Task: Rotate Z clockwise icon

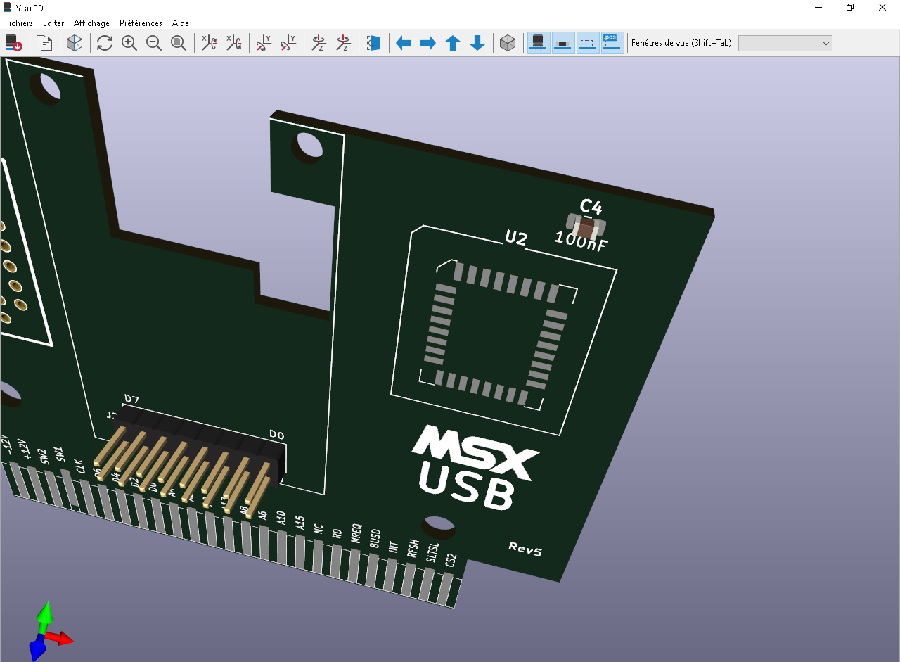Action: [x=319, y=43]
